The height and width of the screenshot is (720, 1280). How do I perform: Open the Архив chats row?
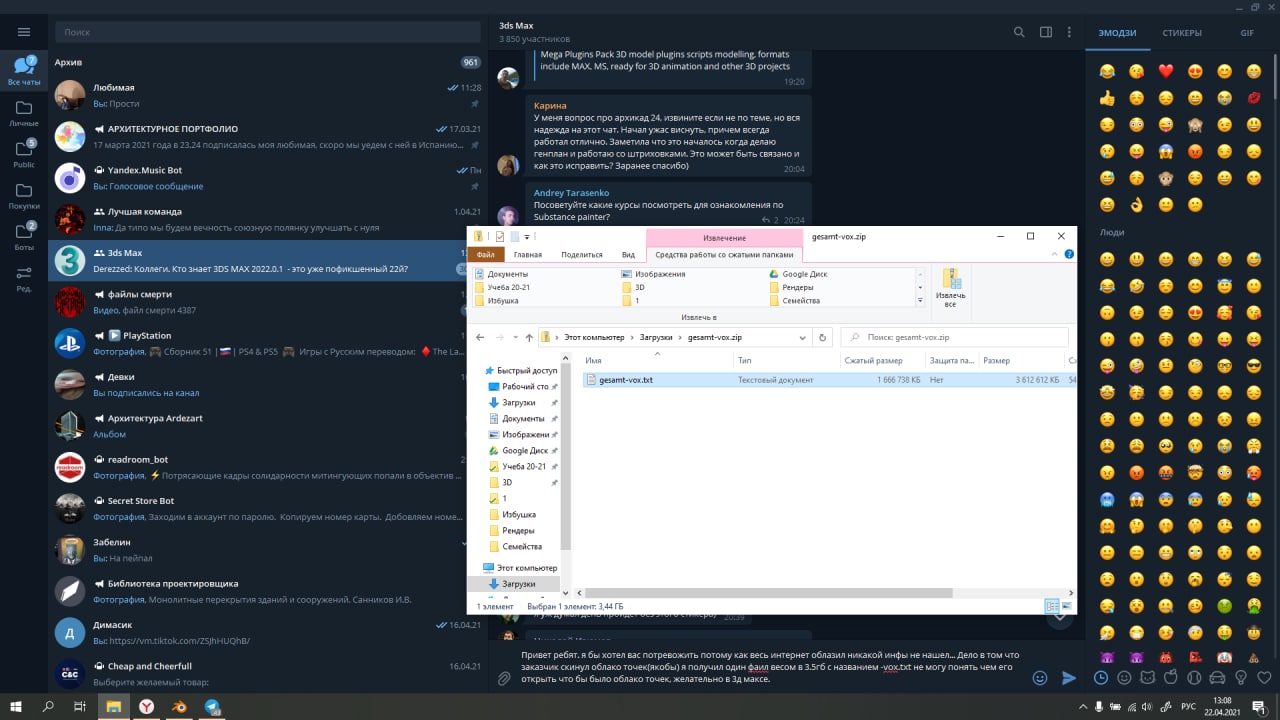pos(268,62)
